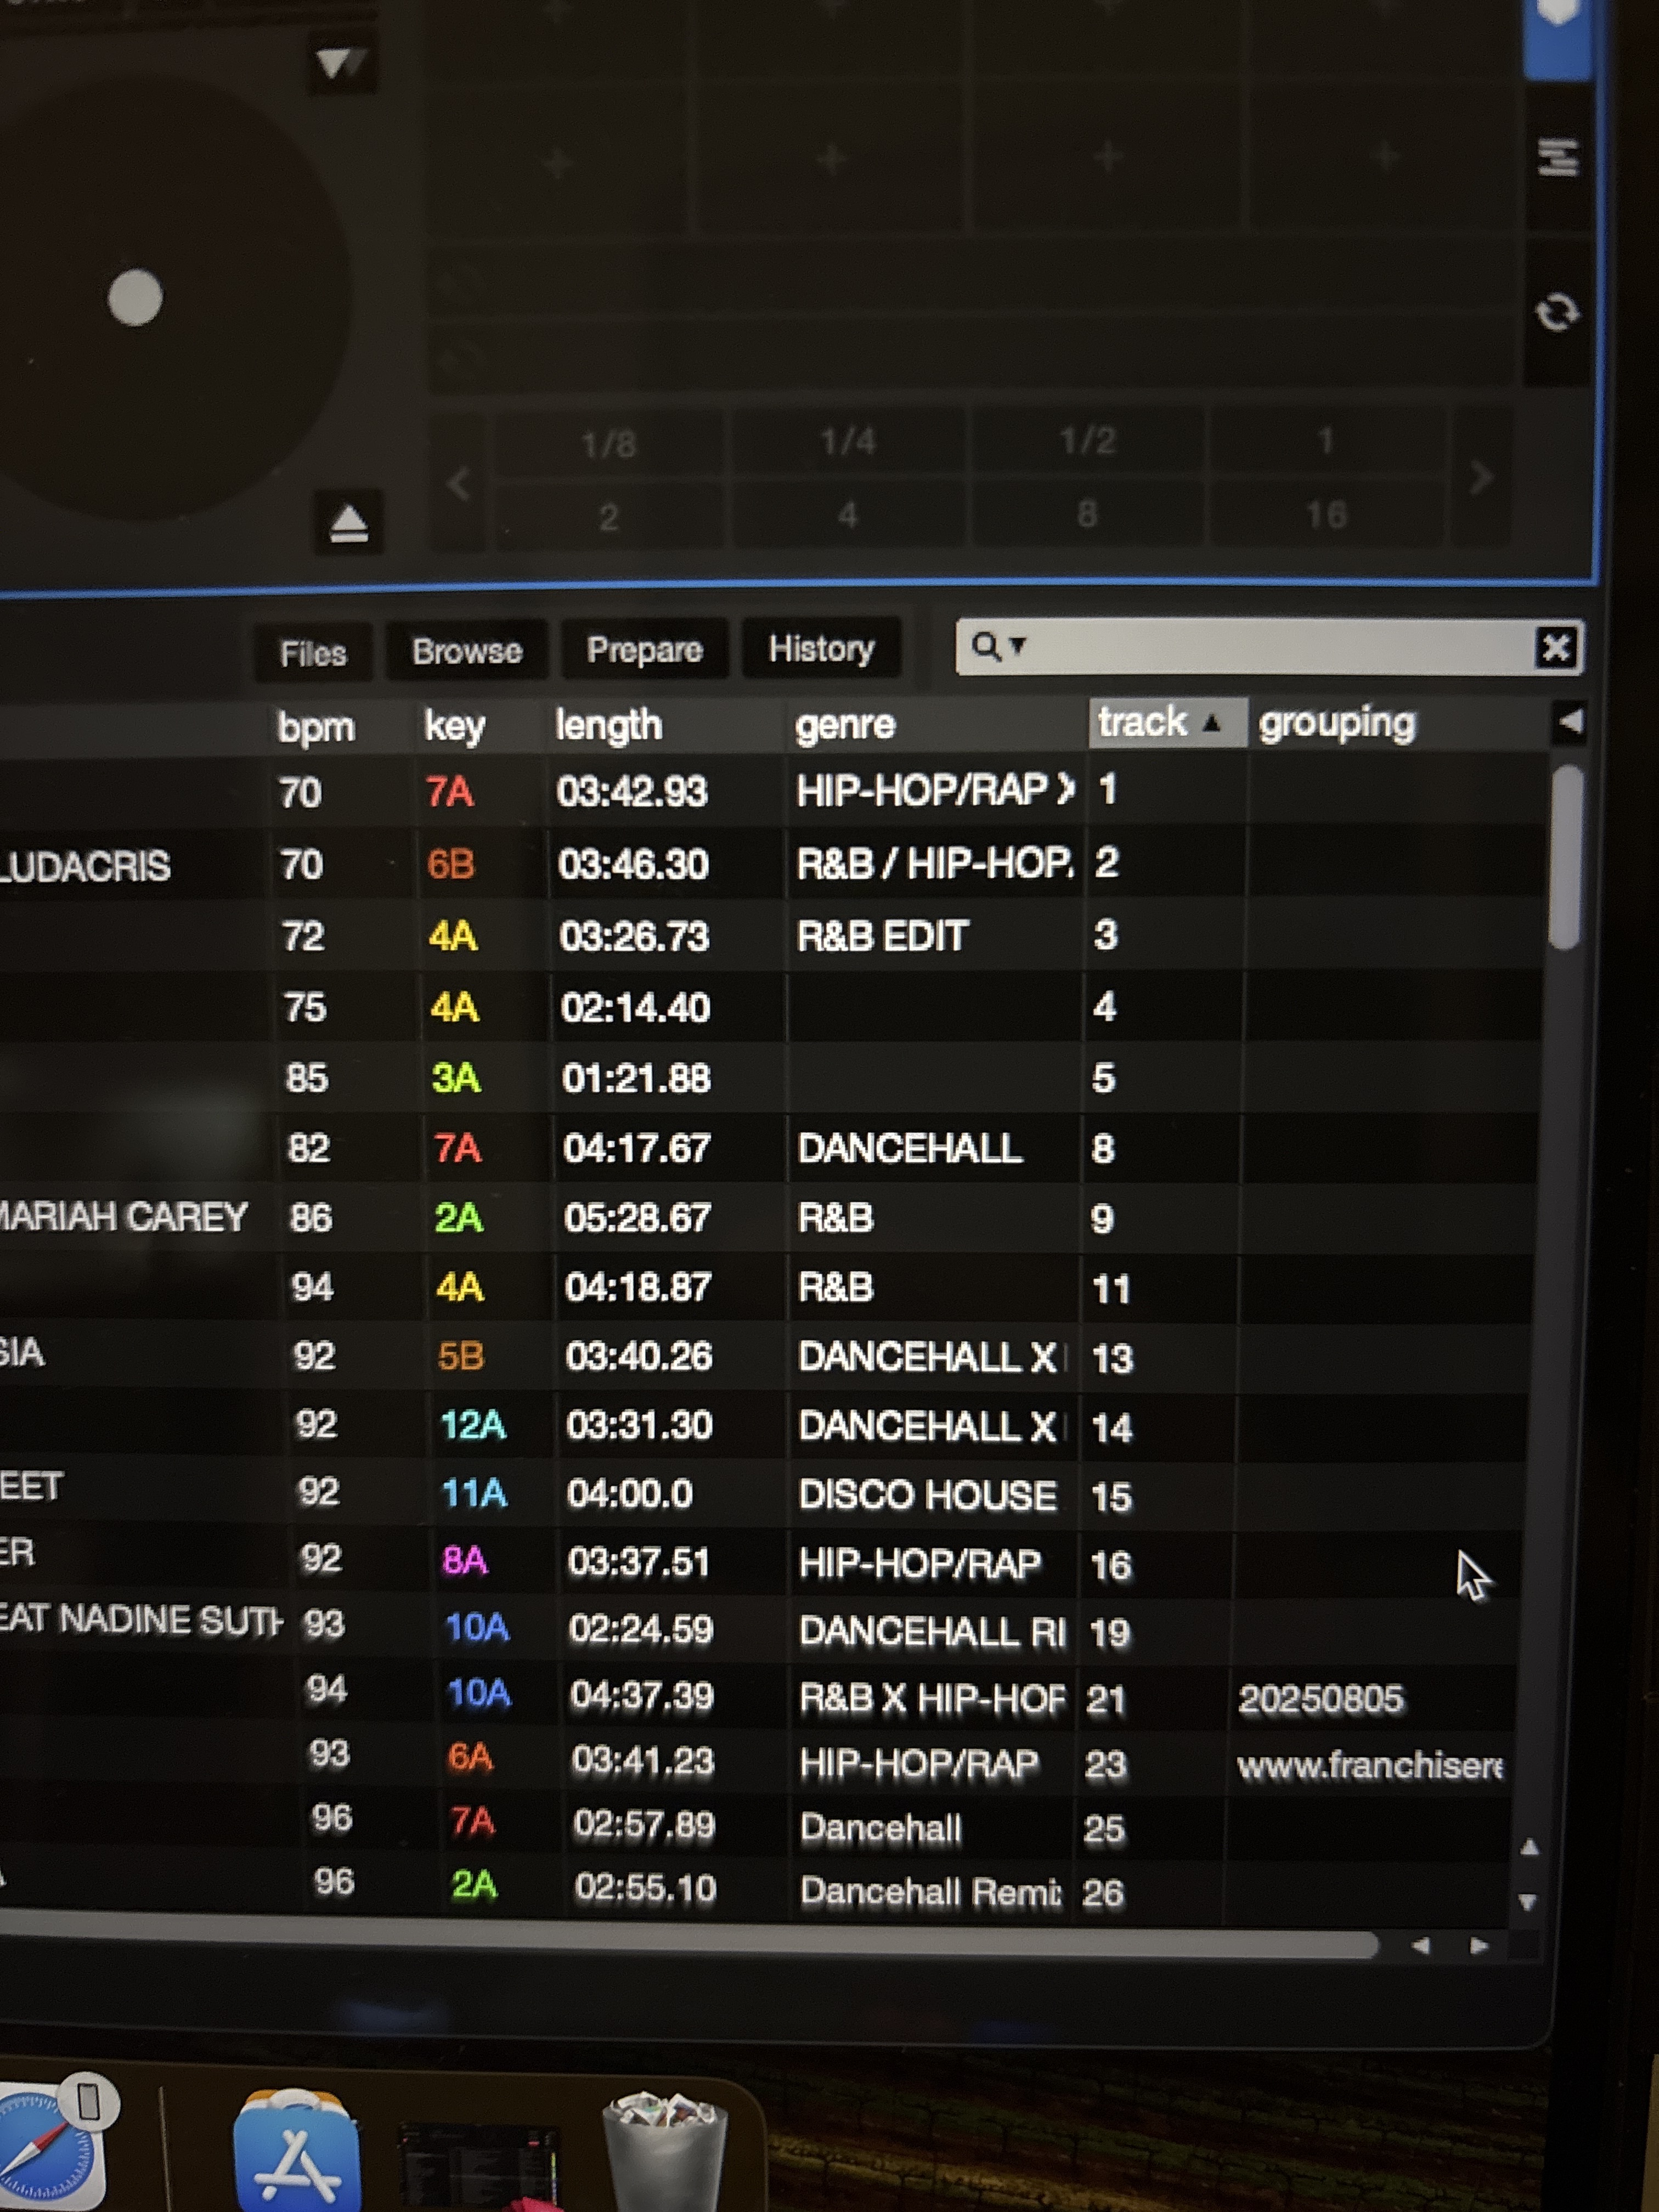1659x2212 pixels.
Task: Switch to the Browse panel
Action: [467, 651]
